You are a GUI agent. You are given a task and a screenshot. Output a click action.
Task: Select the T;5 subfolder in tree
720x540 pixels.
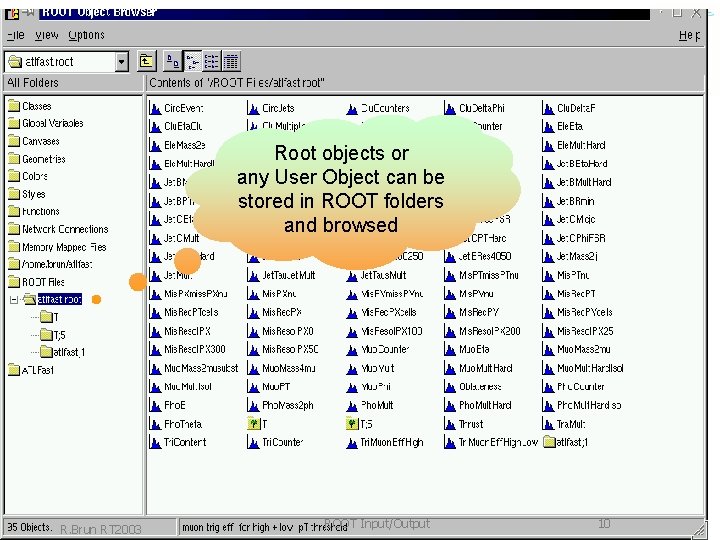pyautogui.click(x=53, y=335)
